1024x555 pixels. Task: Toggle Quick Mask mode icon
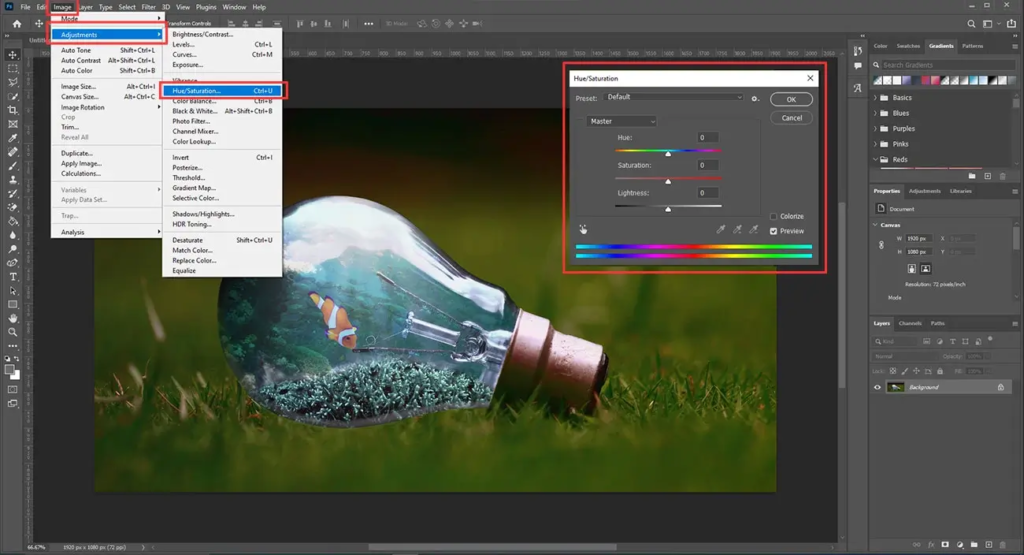coord(12,389)
